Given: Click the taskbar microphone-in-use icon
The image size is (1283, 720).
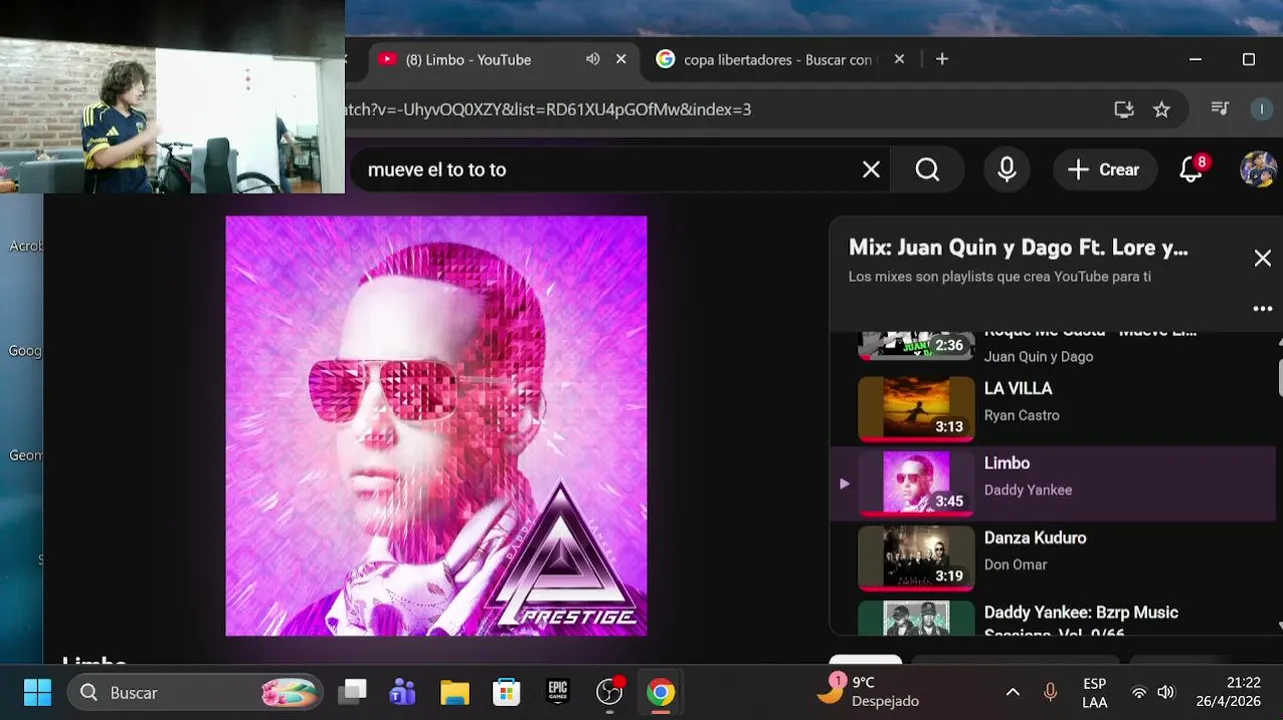Looking at the screenshot, I should pyautogui.click(x=1050, y=692).
